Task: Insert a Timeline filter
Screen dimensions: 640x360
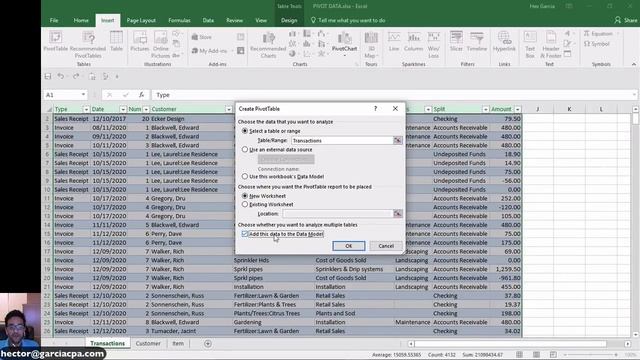Action: click(477, 41)
